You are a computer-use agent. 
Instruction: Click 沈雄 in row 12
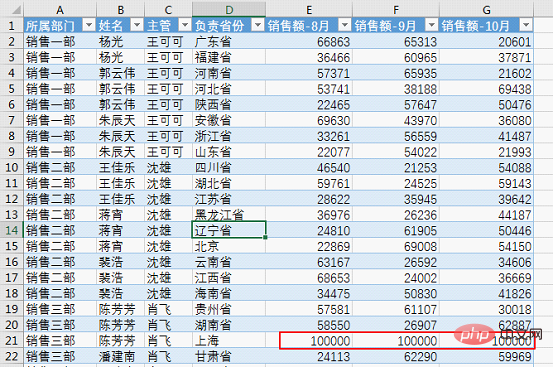pyautogui.click(x=168, y=199)
